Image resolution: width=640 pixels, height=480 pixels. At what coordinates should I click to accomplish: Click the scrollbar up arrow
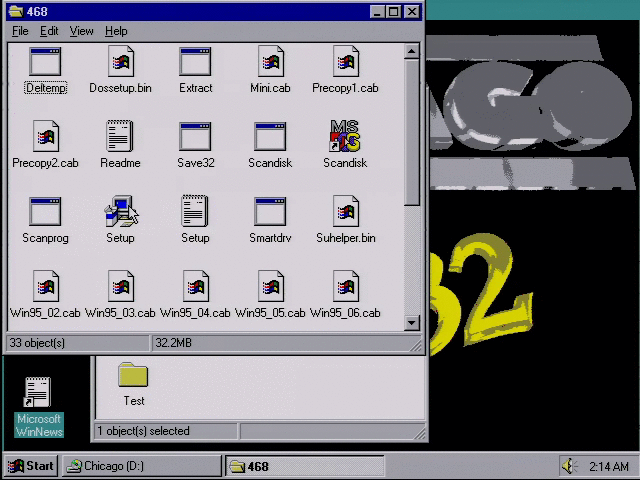pos(411,51)
